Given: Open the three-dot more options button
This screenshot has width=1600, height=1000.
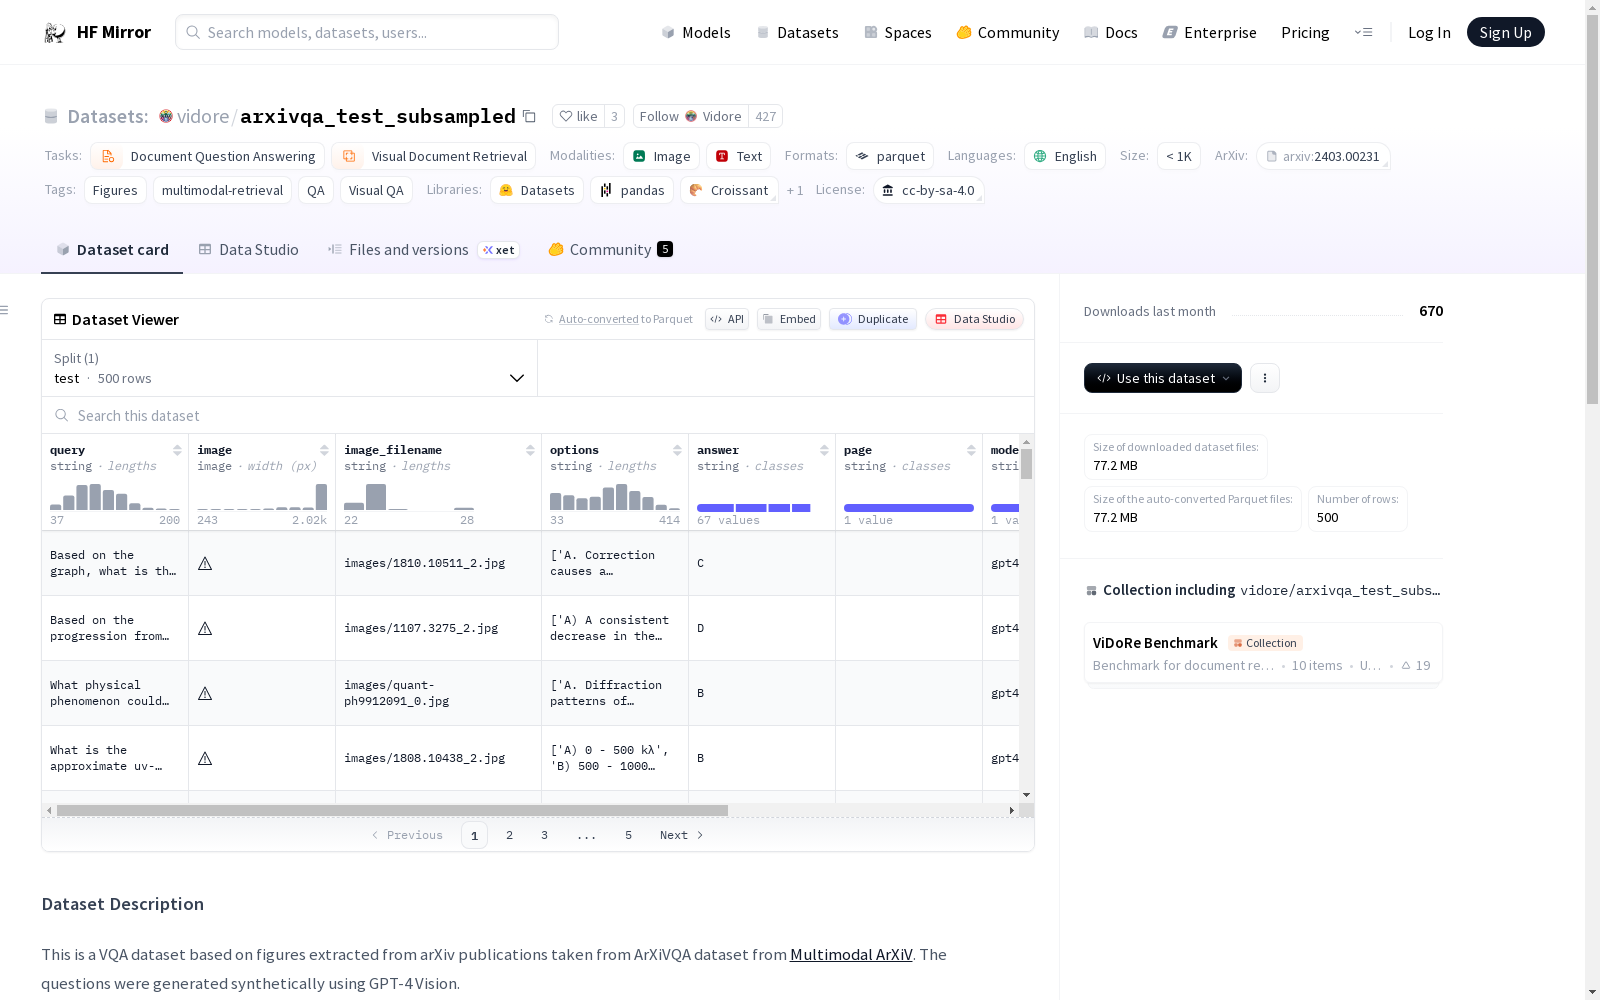Looking at the screenshot, I should 1265,378.
